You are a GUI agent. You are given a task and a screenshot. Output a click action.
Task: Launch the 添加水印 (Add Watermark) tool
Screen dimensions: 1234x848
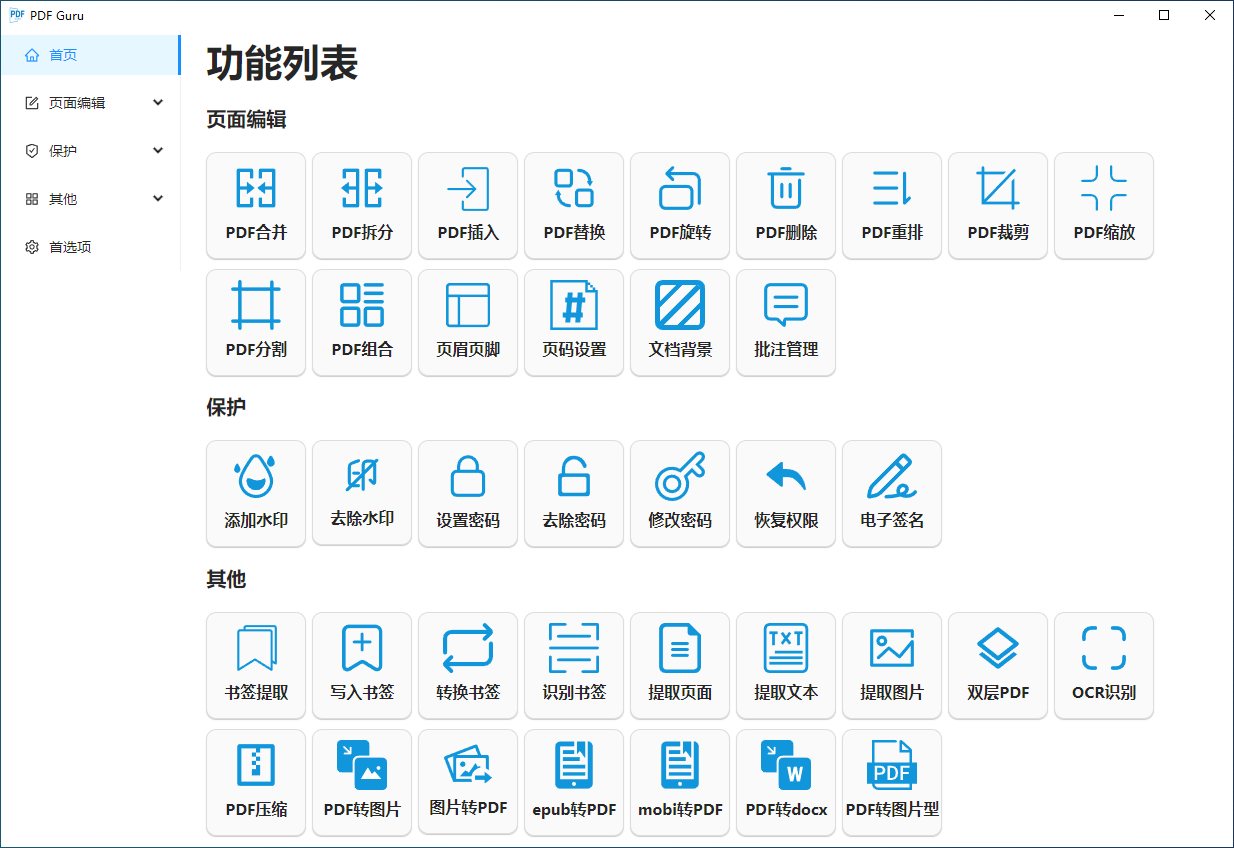[255, 492]
